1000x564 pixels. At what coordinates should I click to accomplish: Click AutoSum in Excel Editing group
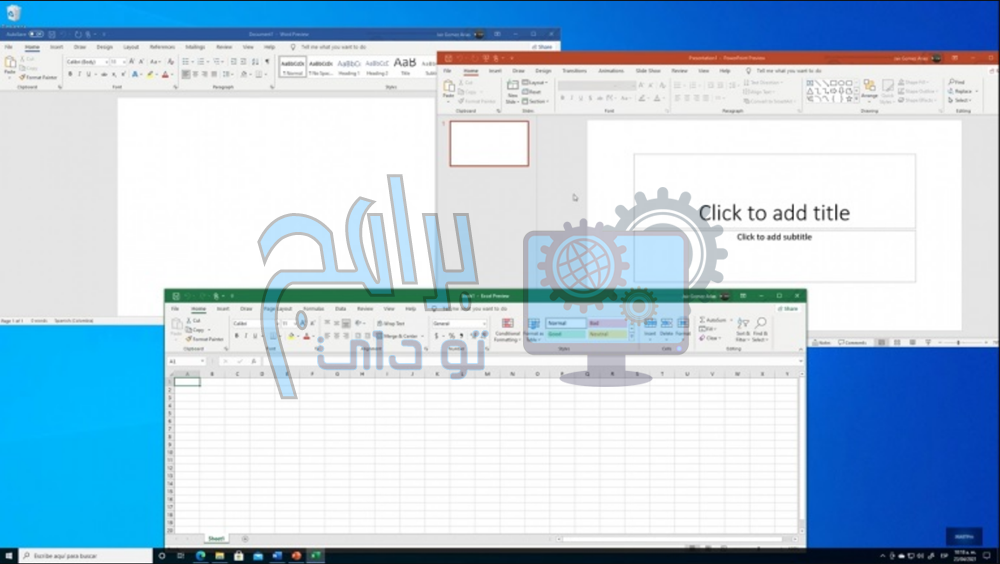coord(715,320)
